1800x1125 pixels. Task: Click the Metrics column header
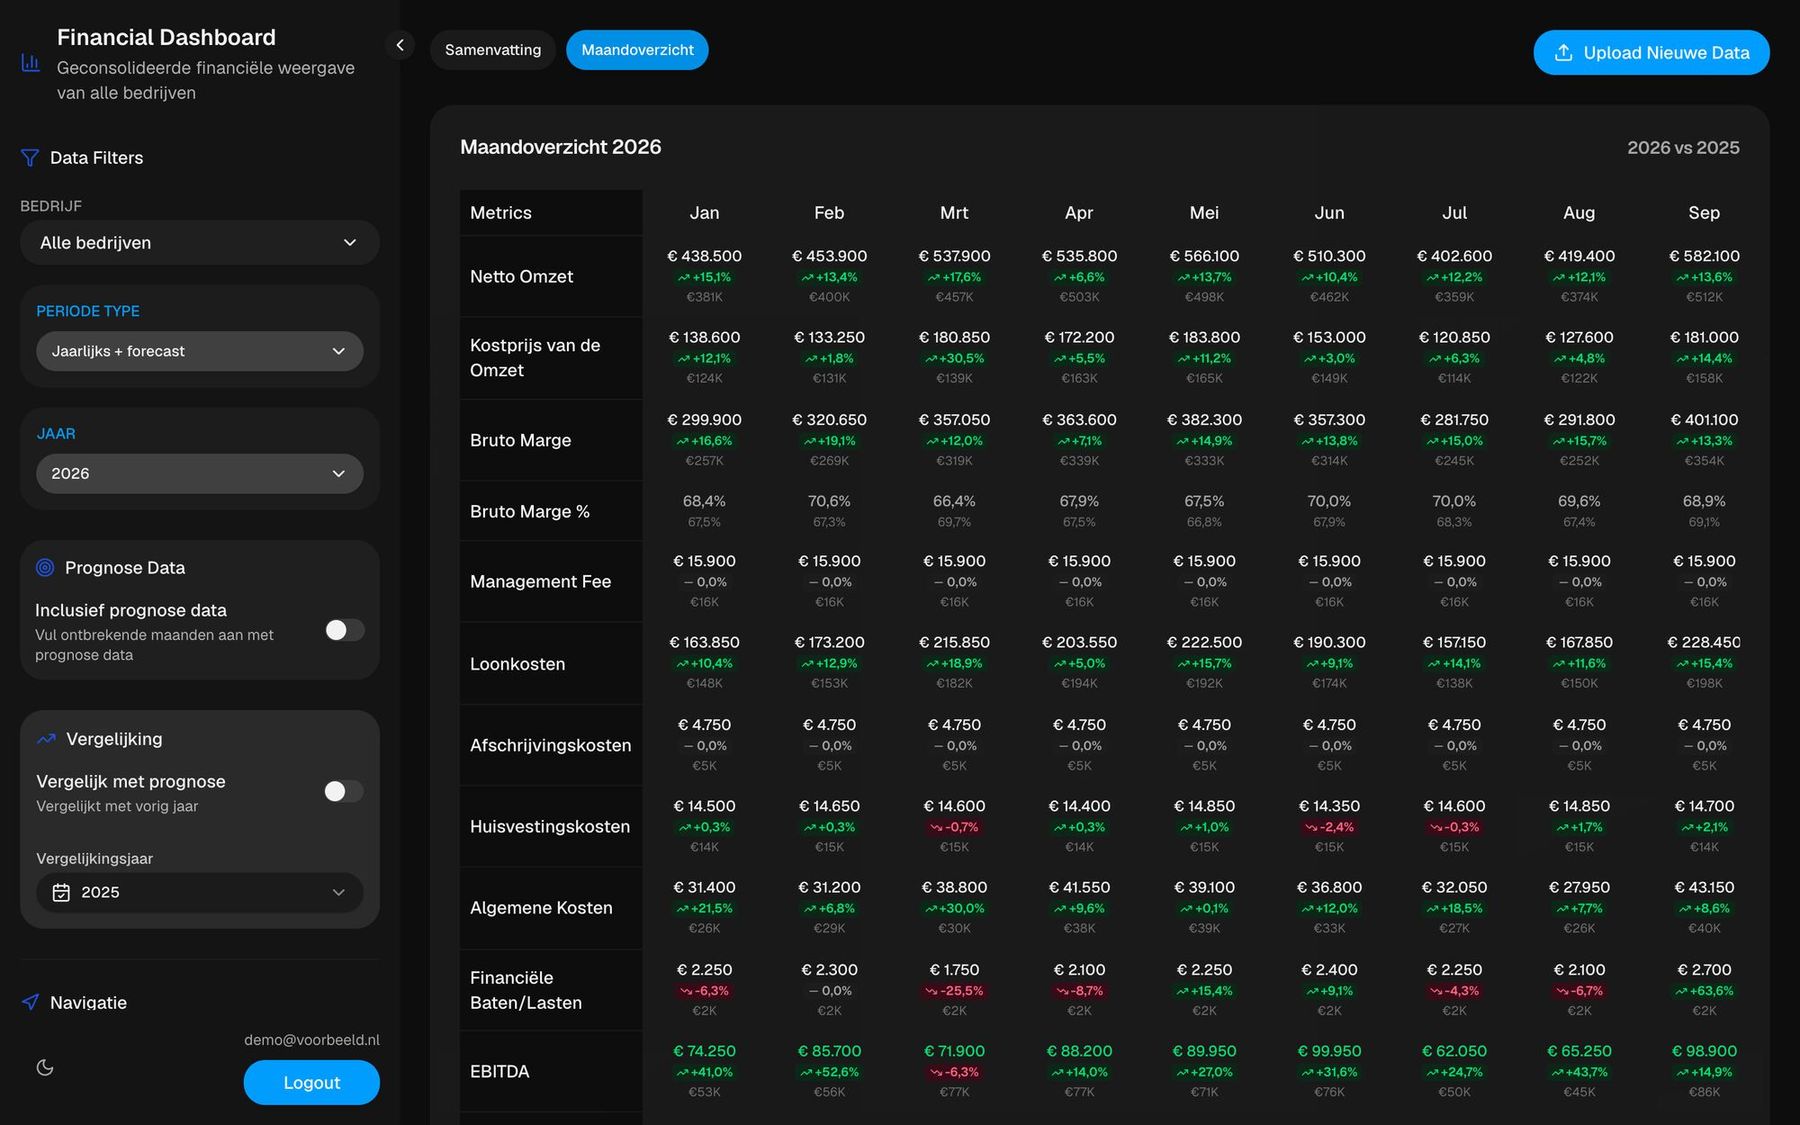[x=501, y=213]
